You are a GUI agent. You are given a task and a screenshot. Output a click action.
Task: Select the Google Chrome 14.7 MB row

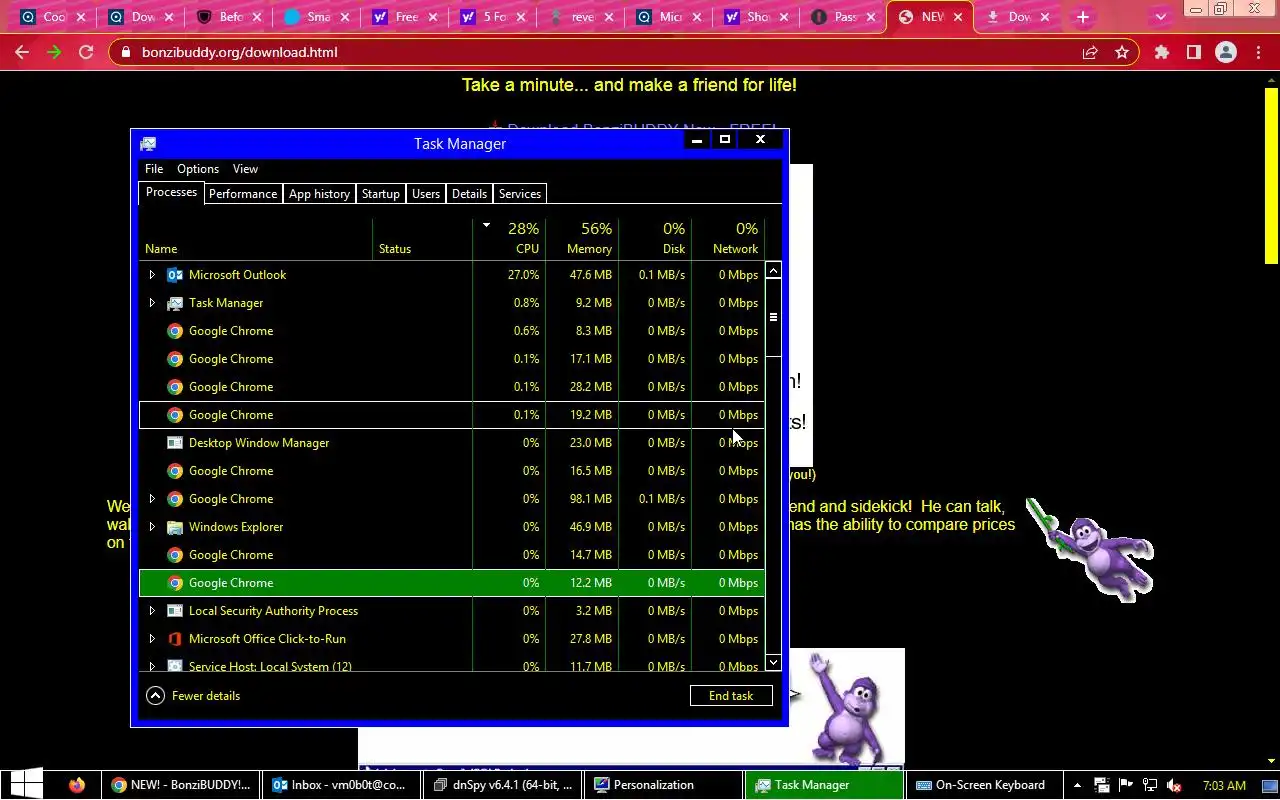(452, 555)
